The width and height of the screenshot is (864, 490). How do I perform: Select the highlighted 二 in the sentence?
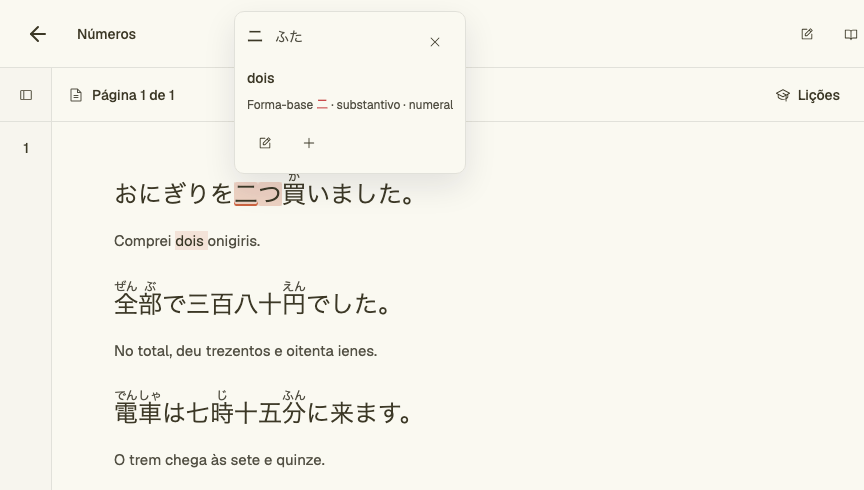click(246, 194)
